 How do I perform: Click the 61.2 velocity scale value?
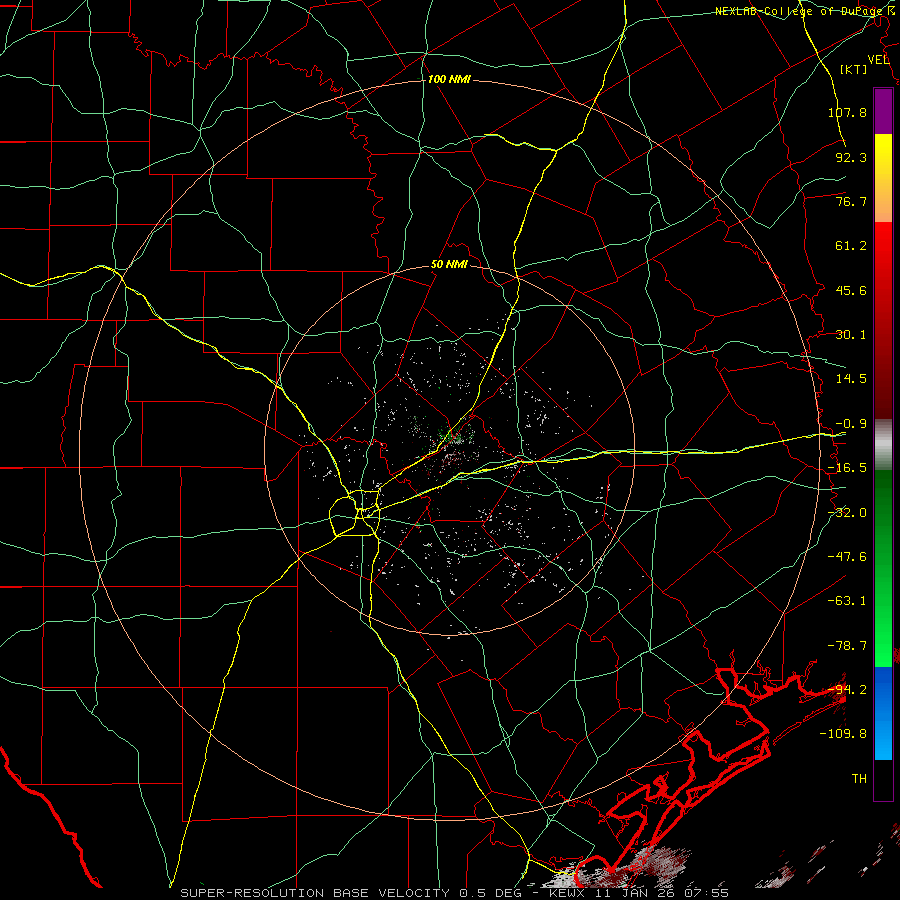click(851, 246)
